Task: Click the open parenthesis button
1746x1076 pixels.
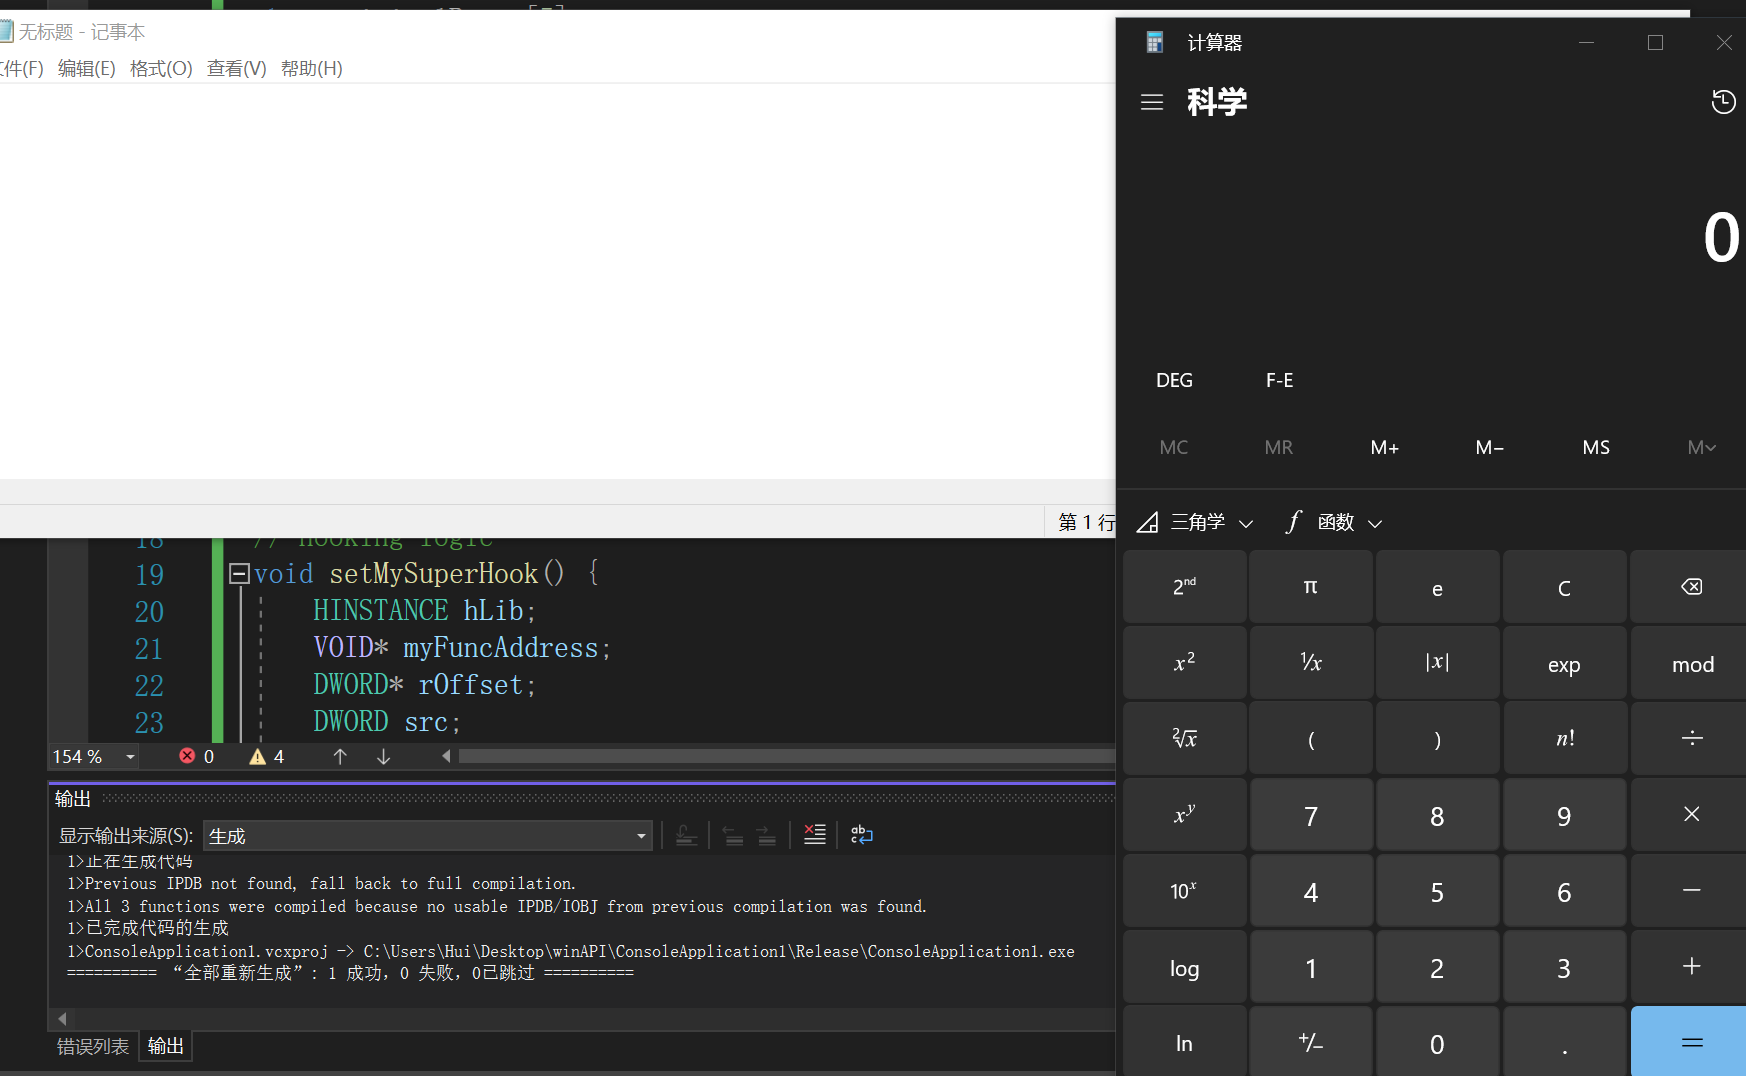Action: [x=1311, y=739]
